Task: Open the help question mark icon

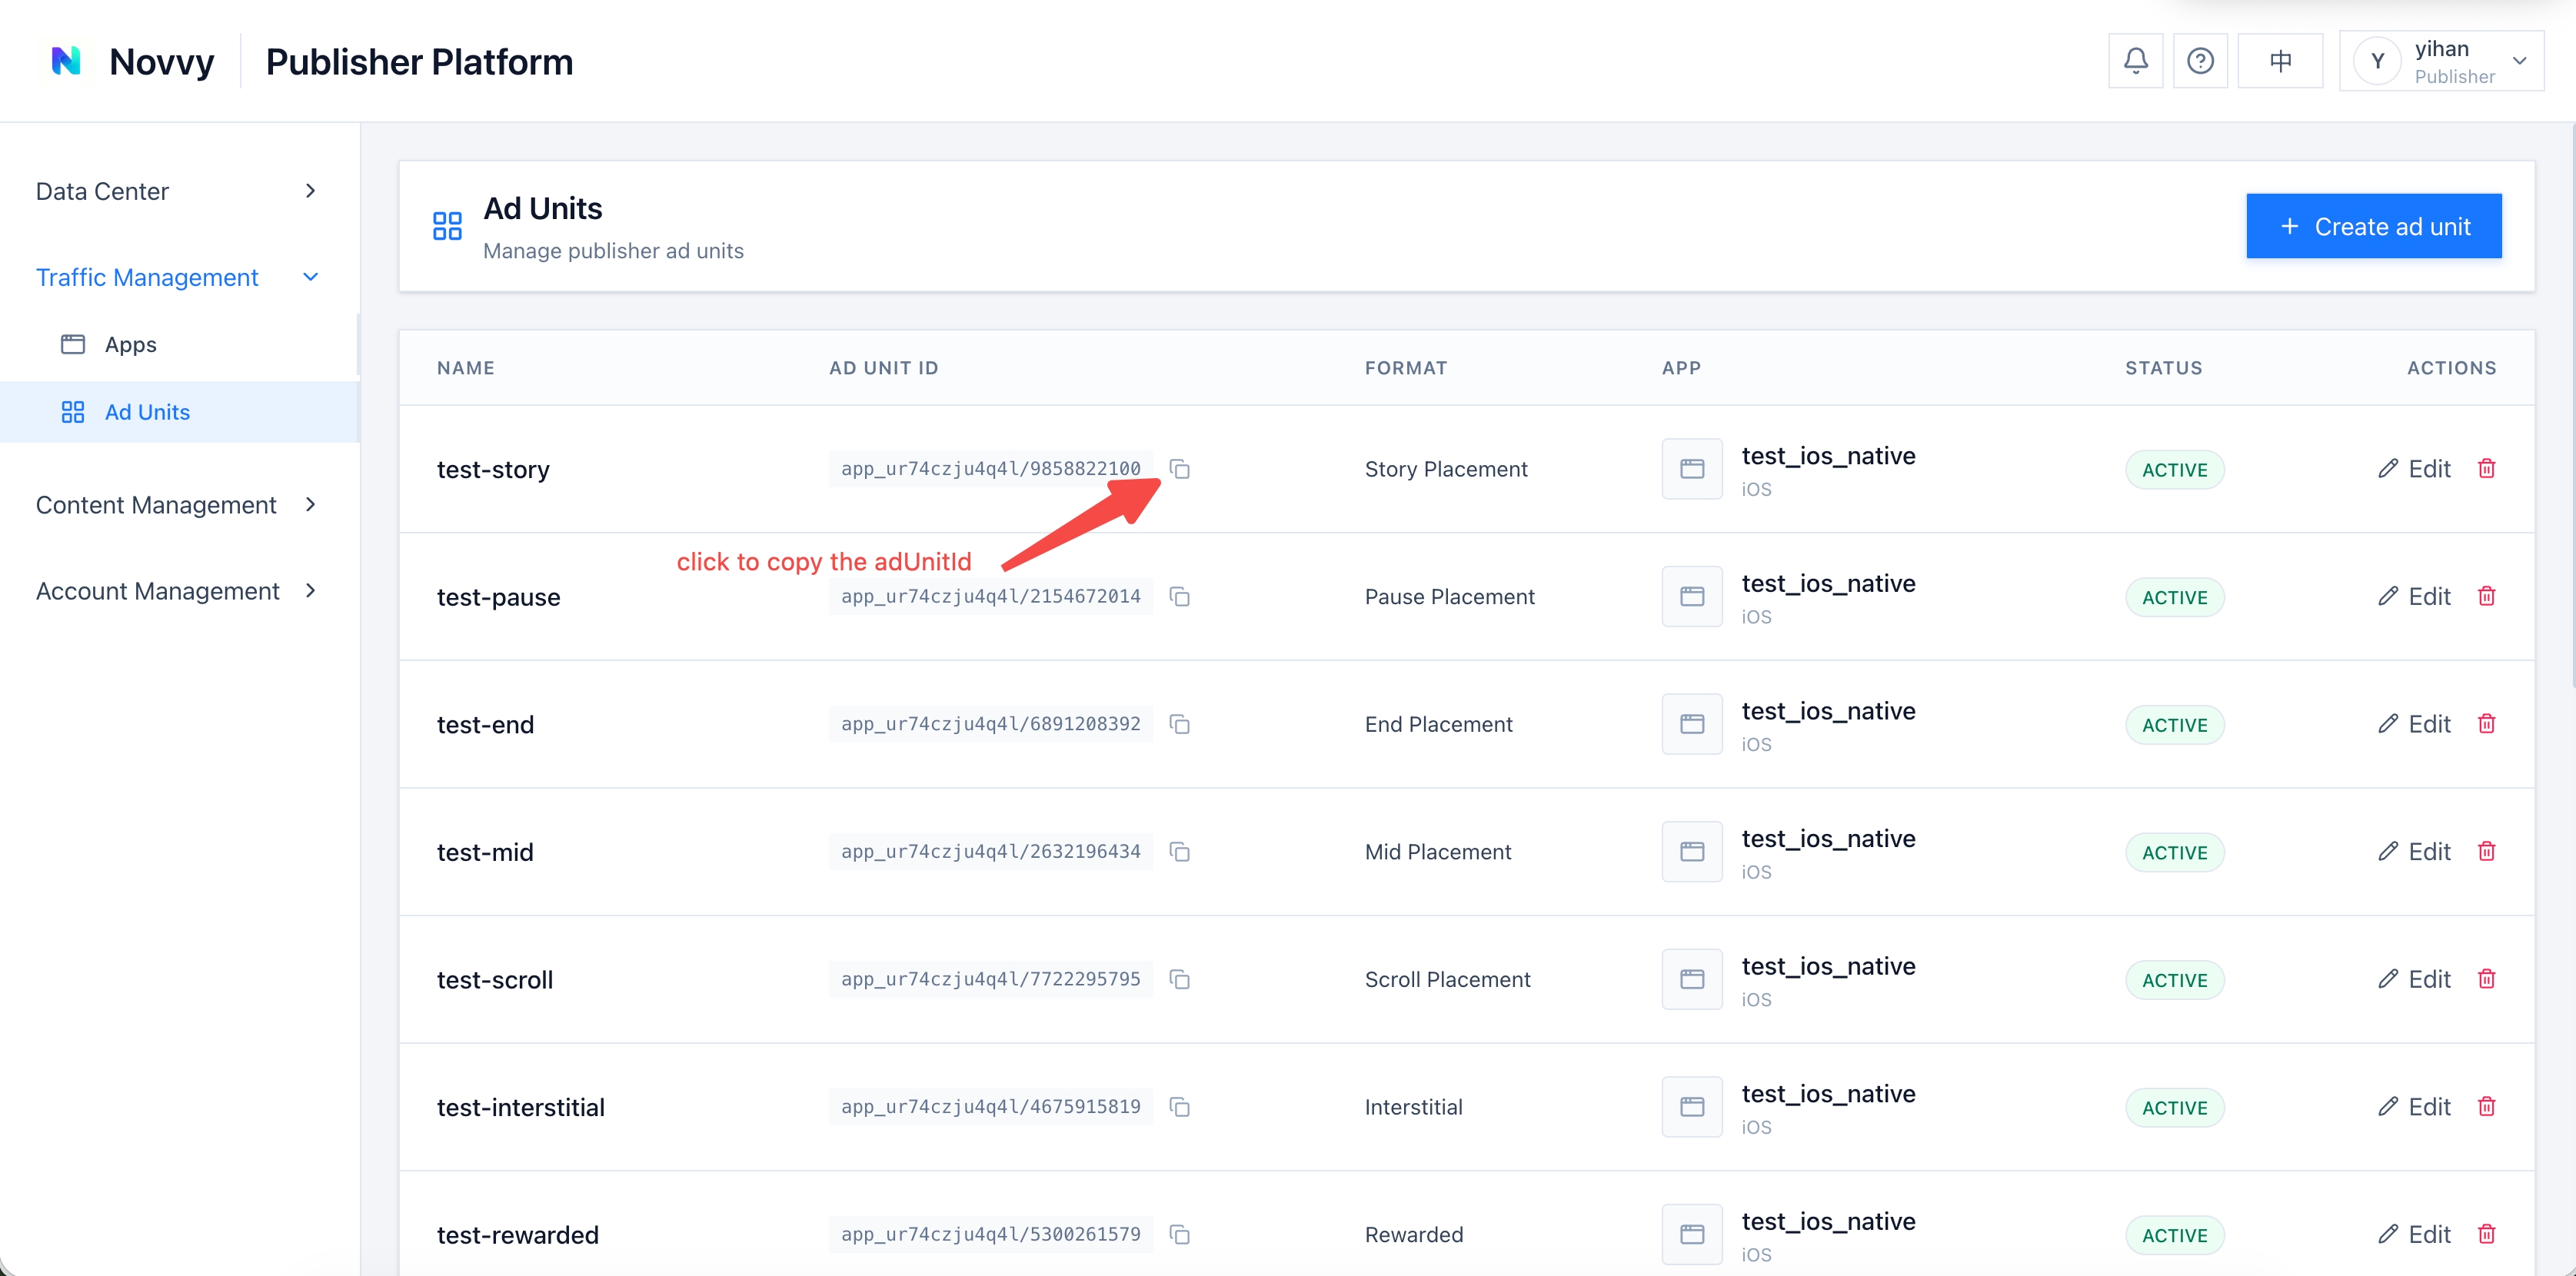Action: coord(2200,61)
